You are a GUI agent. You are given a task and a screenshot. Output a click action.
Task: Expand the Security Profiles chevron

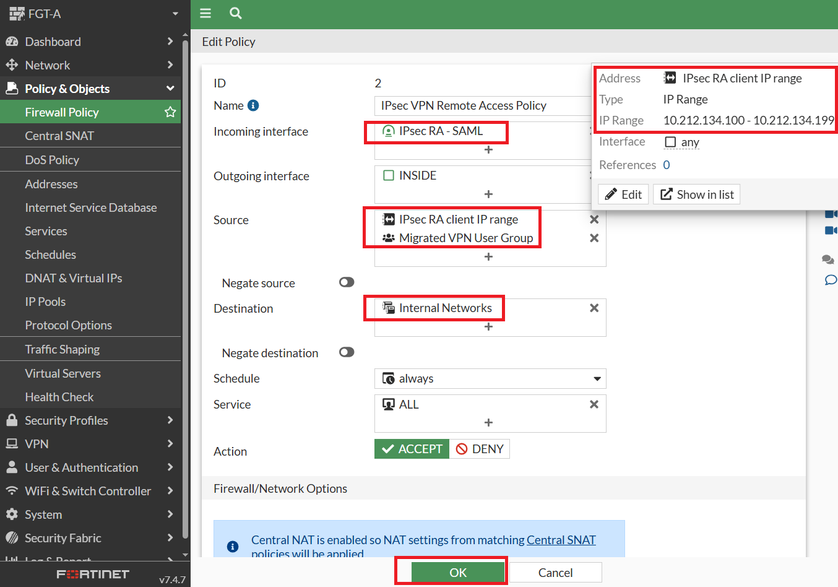tap(170, 420)
